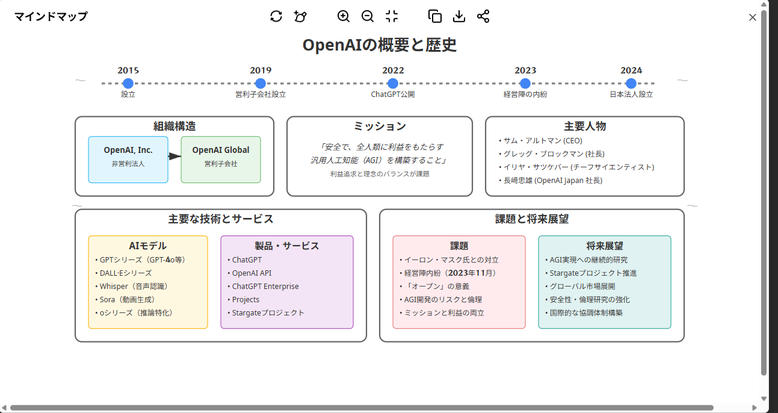This screenshot has height=413, width=778.
Task: Click イリヤ・サツケバー (チーフサイエンティスト) entry
Action: [x=577, y=167]
